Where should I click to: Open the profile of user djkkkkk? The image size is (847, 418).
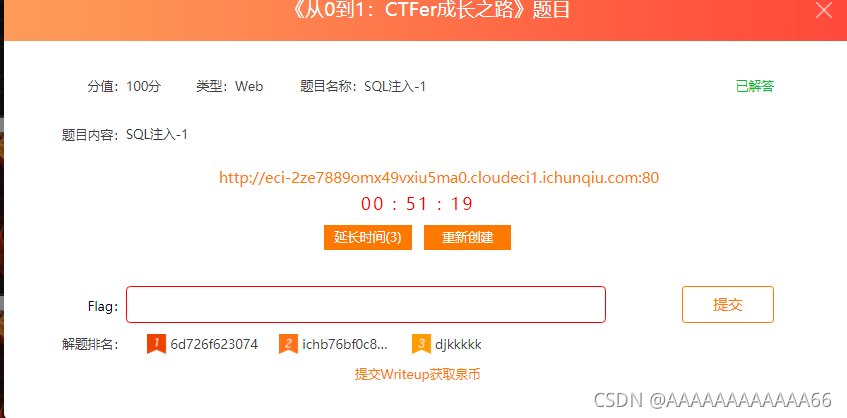[458, 345]
